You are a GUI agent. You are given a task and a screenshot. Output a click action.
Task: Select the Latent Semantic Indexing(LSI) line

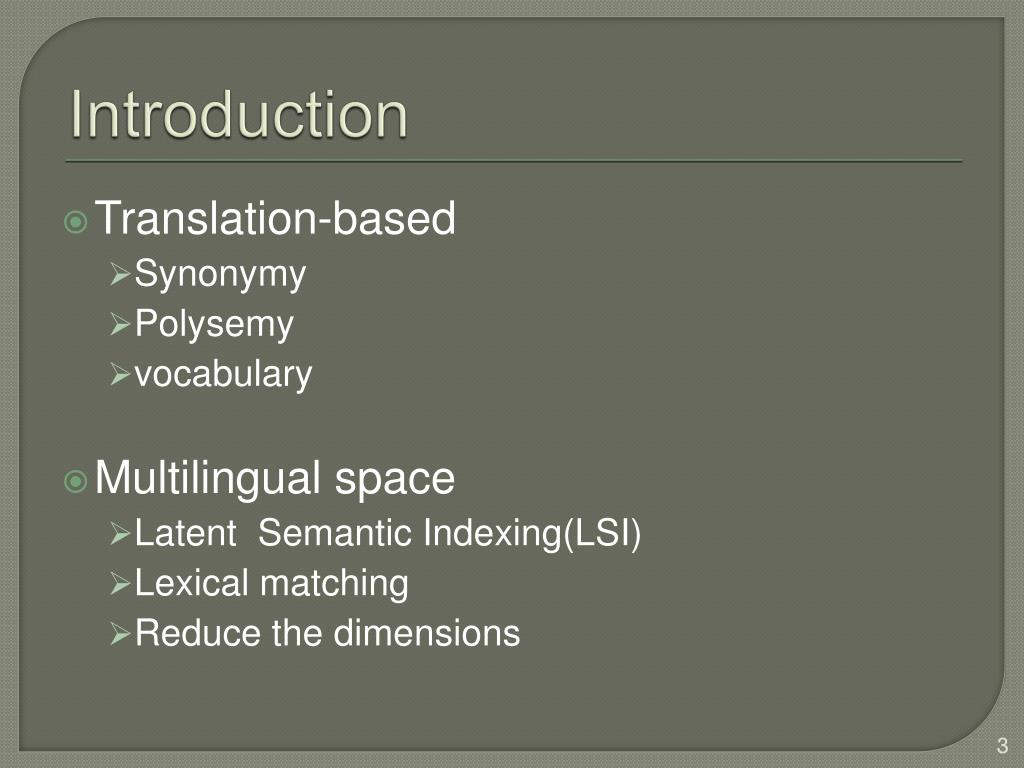(388, 534)
